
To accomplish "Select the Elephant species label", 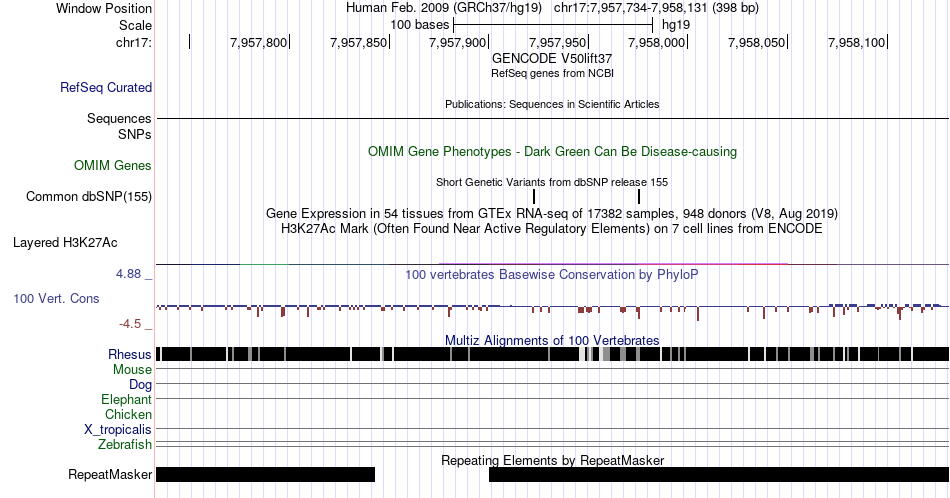I will click(x=126, y=399).
